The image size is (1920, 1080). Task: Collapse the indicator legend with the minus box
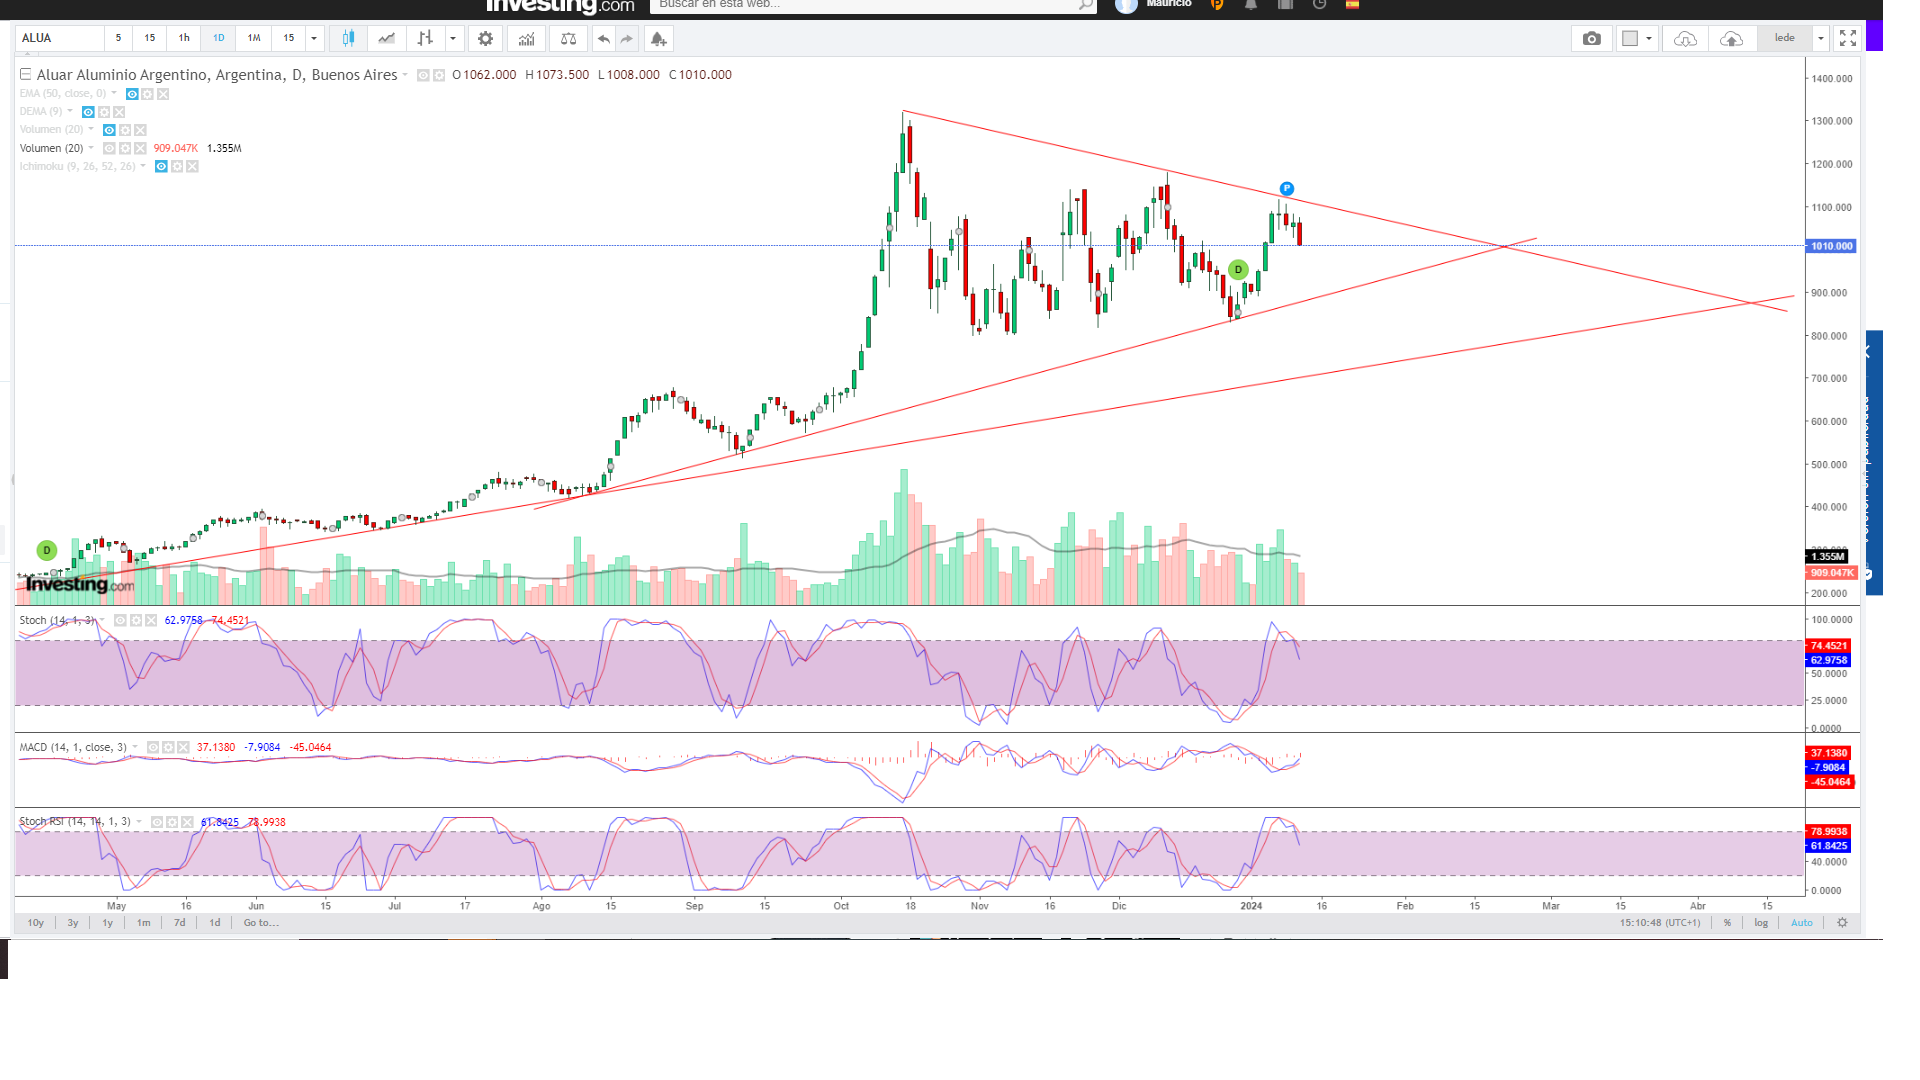click(x=26, y=74)
